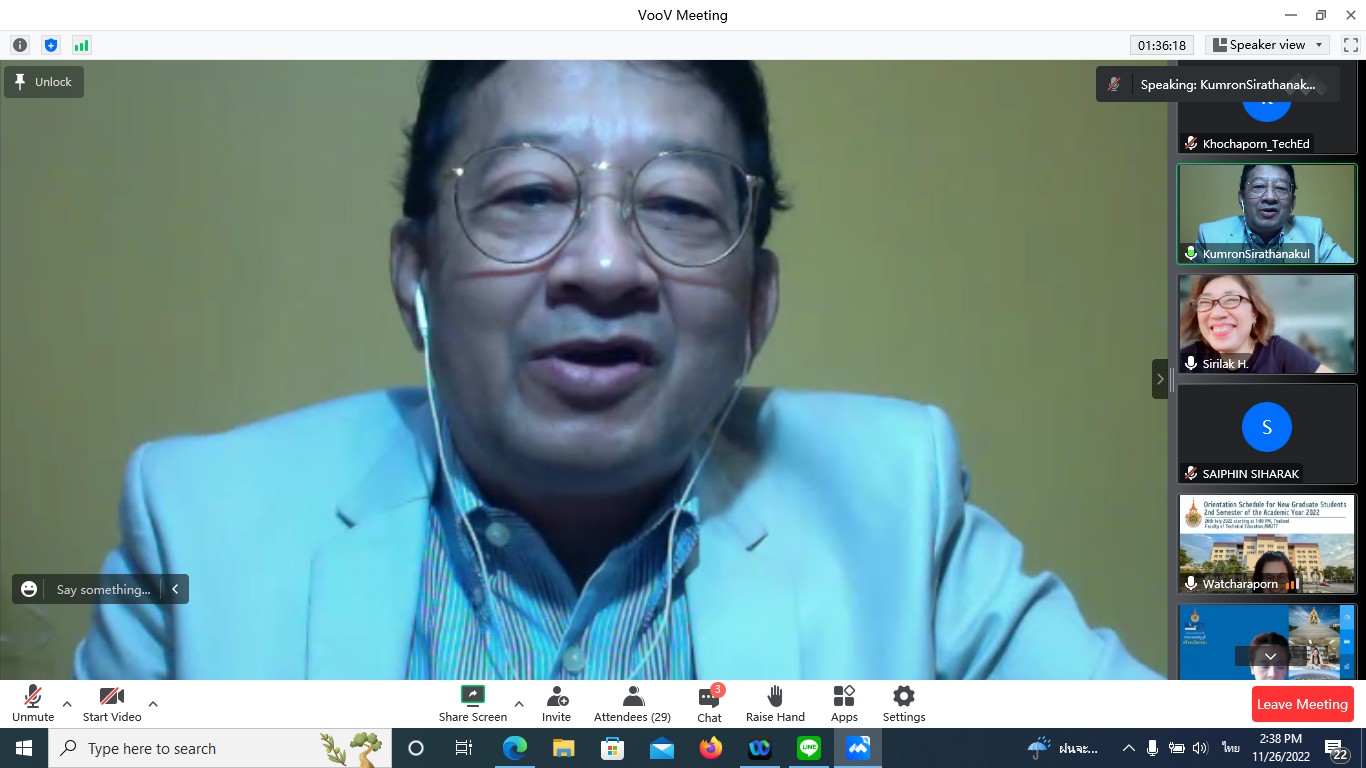1366x768 pixels.
Task: Click the VooV Meeting taskbar icon
Action: [x=857, y=748]
